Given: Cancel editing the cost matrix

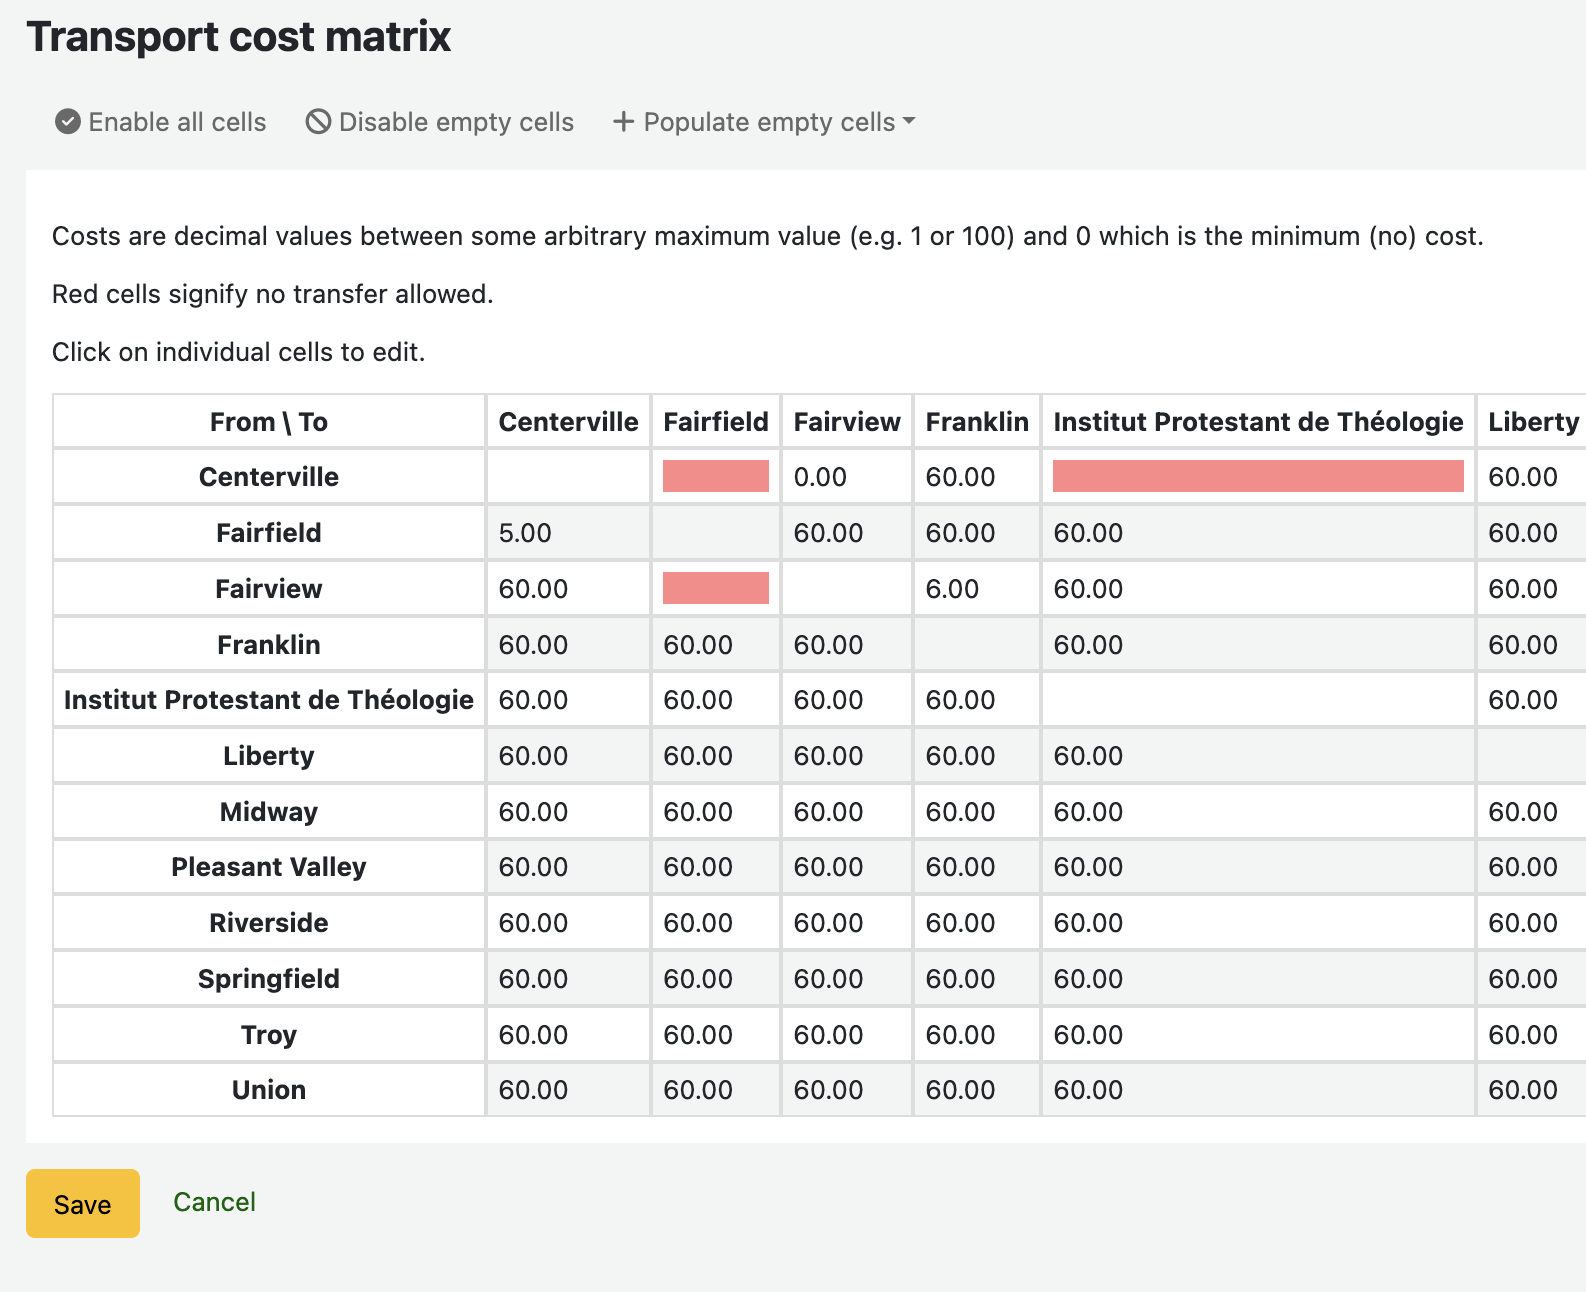Looking at the screenshot, I should click(x=214, y=1202).
